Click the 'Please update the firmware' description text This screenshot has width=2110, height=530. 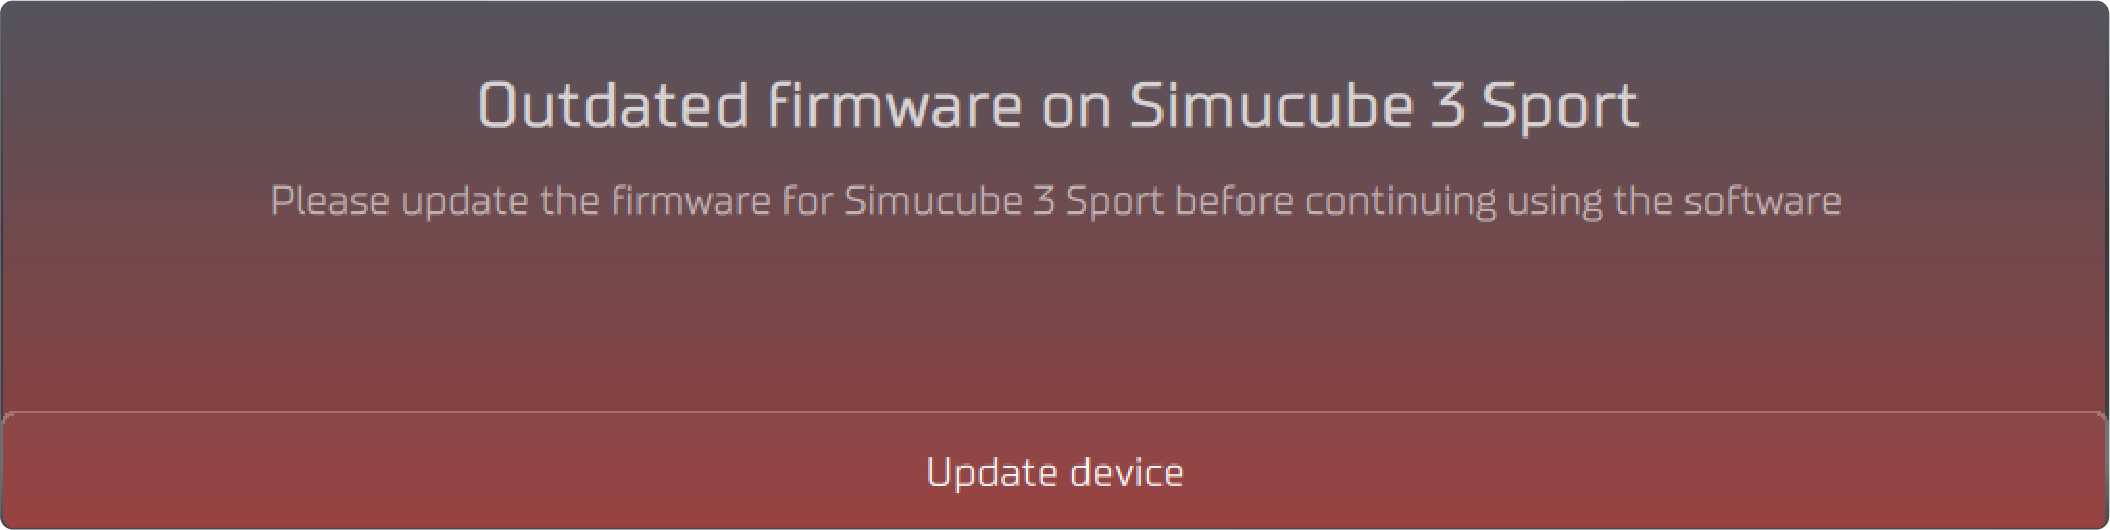click(1056, 201)
